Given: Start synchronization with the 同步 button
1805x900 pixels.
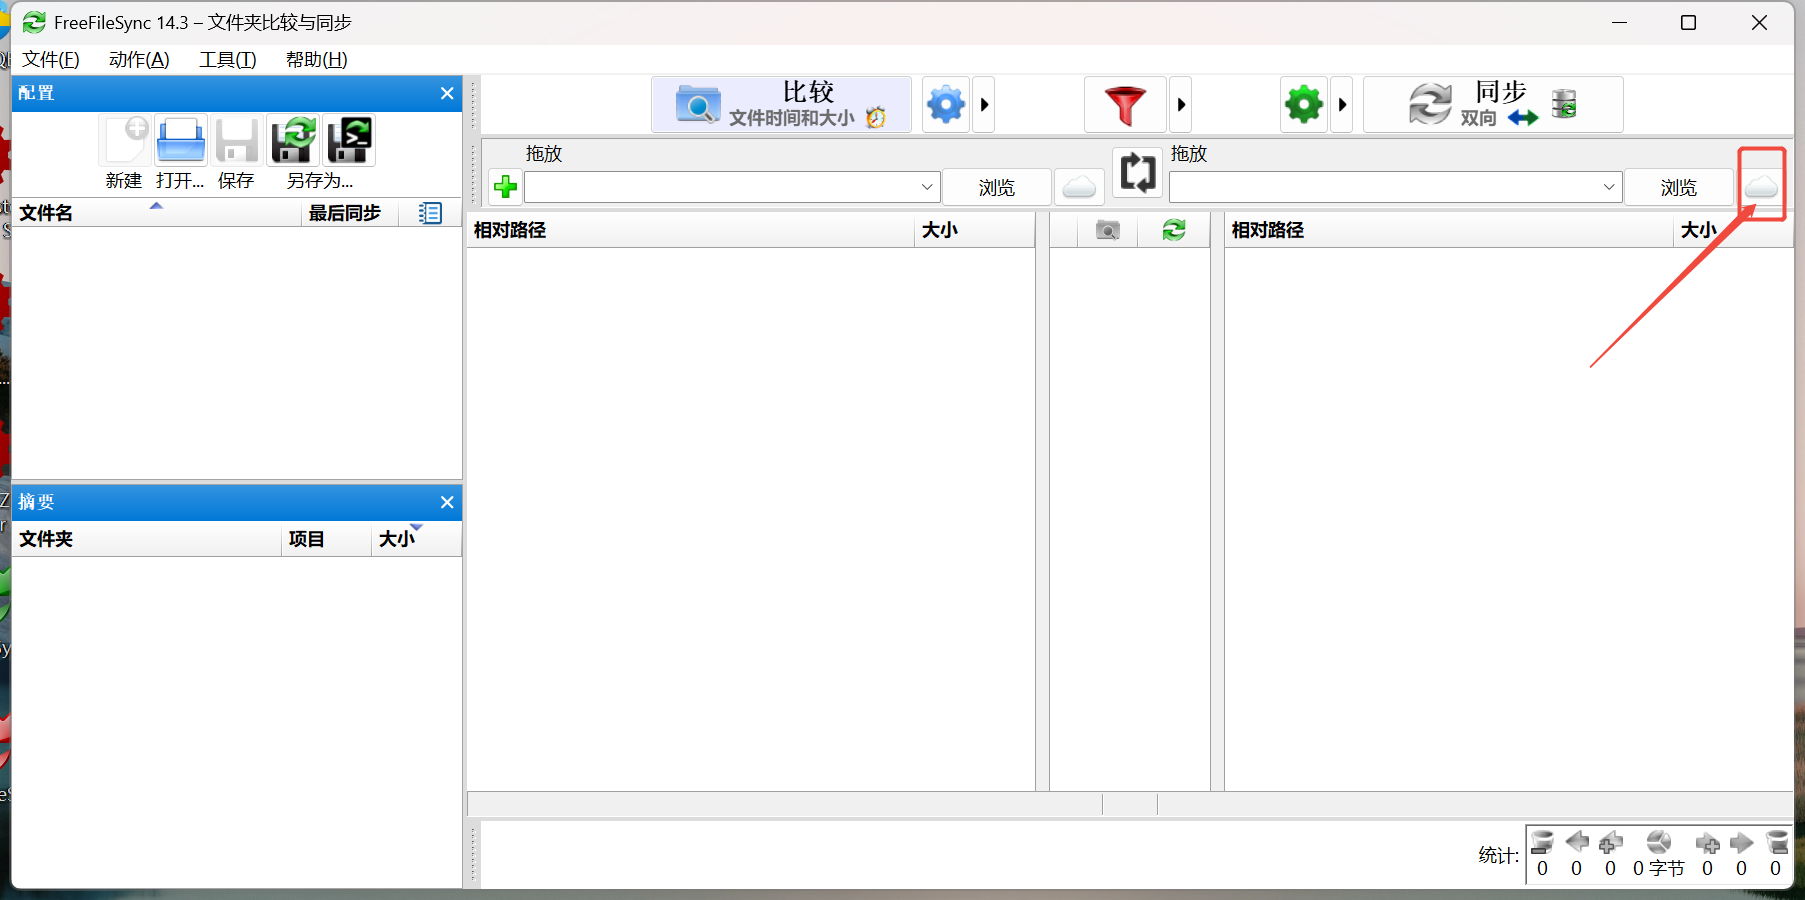Looking at the screenshot, I should [x=1493, y=104].
